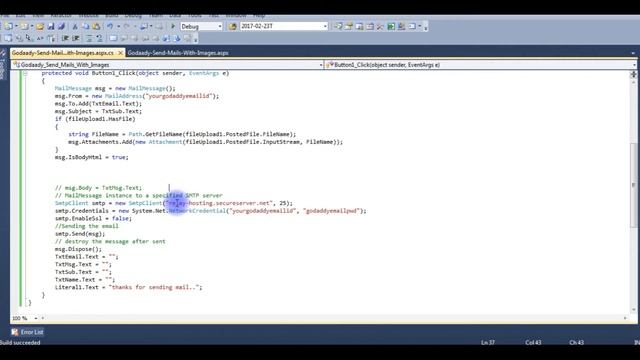The width and height of the screenshot is (640, 360).
Task: Open the Error List panel tab
Action: [x=28, y=332]
